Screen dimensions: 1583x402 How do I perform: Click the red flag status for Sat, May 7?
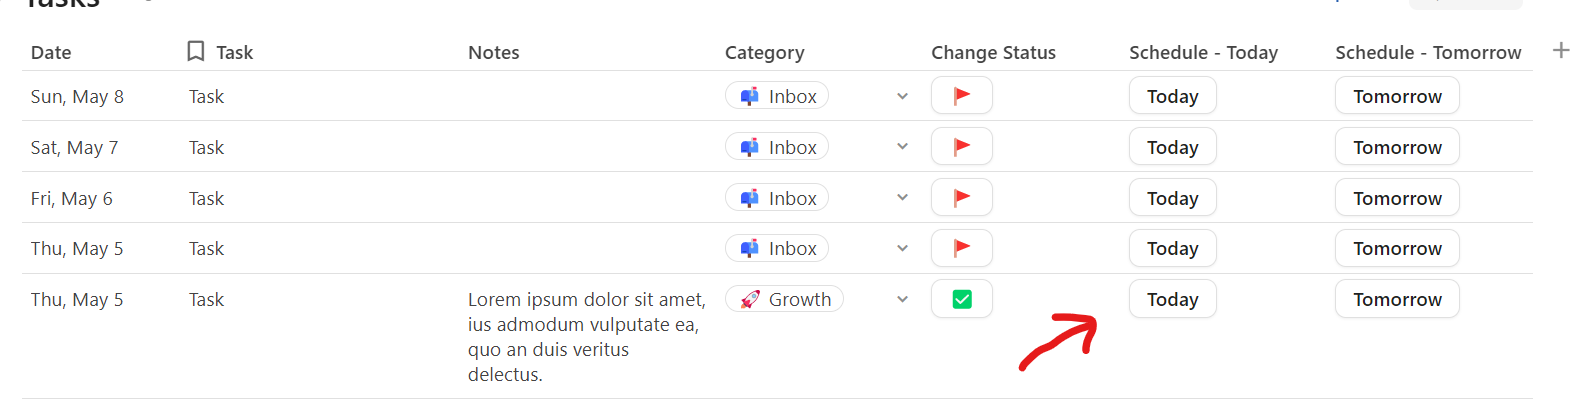click(x=961, y=147)
